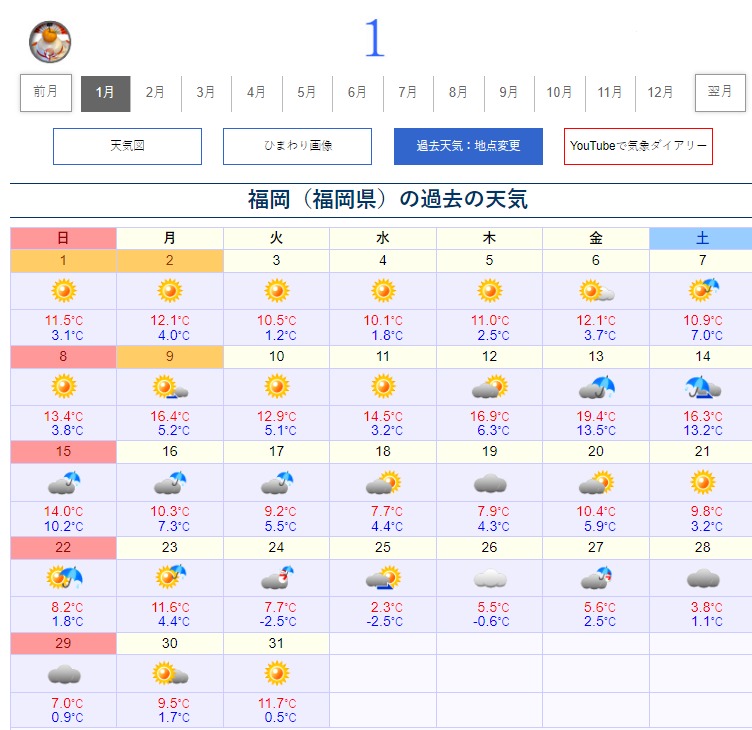The image size is (752, 730).
Task: Click weather icon for January 9
Action: (x=170, y=388)
